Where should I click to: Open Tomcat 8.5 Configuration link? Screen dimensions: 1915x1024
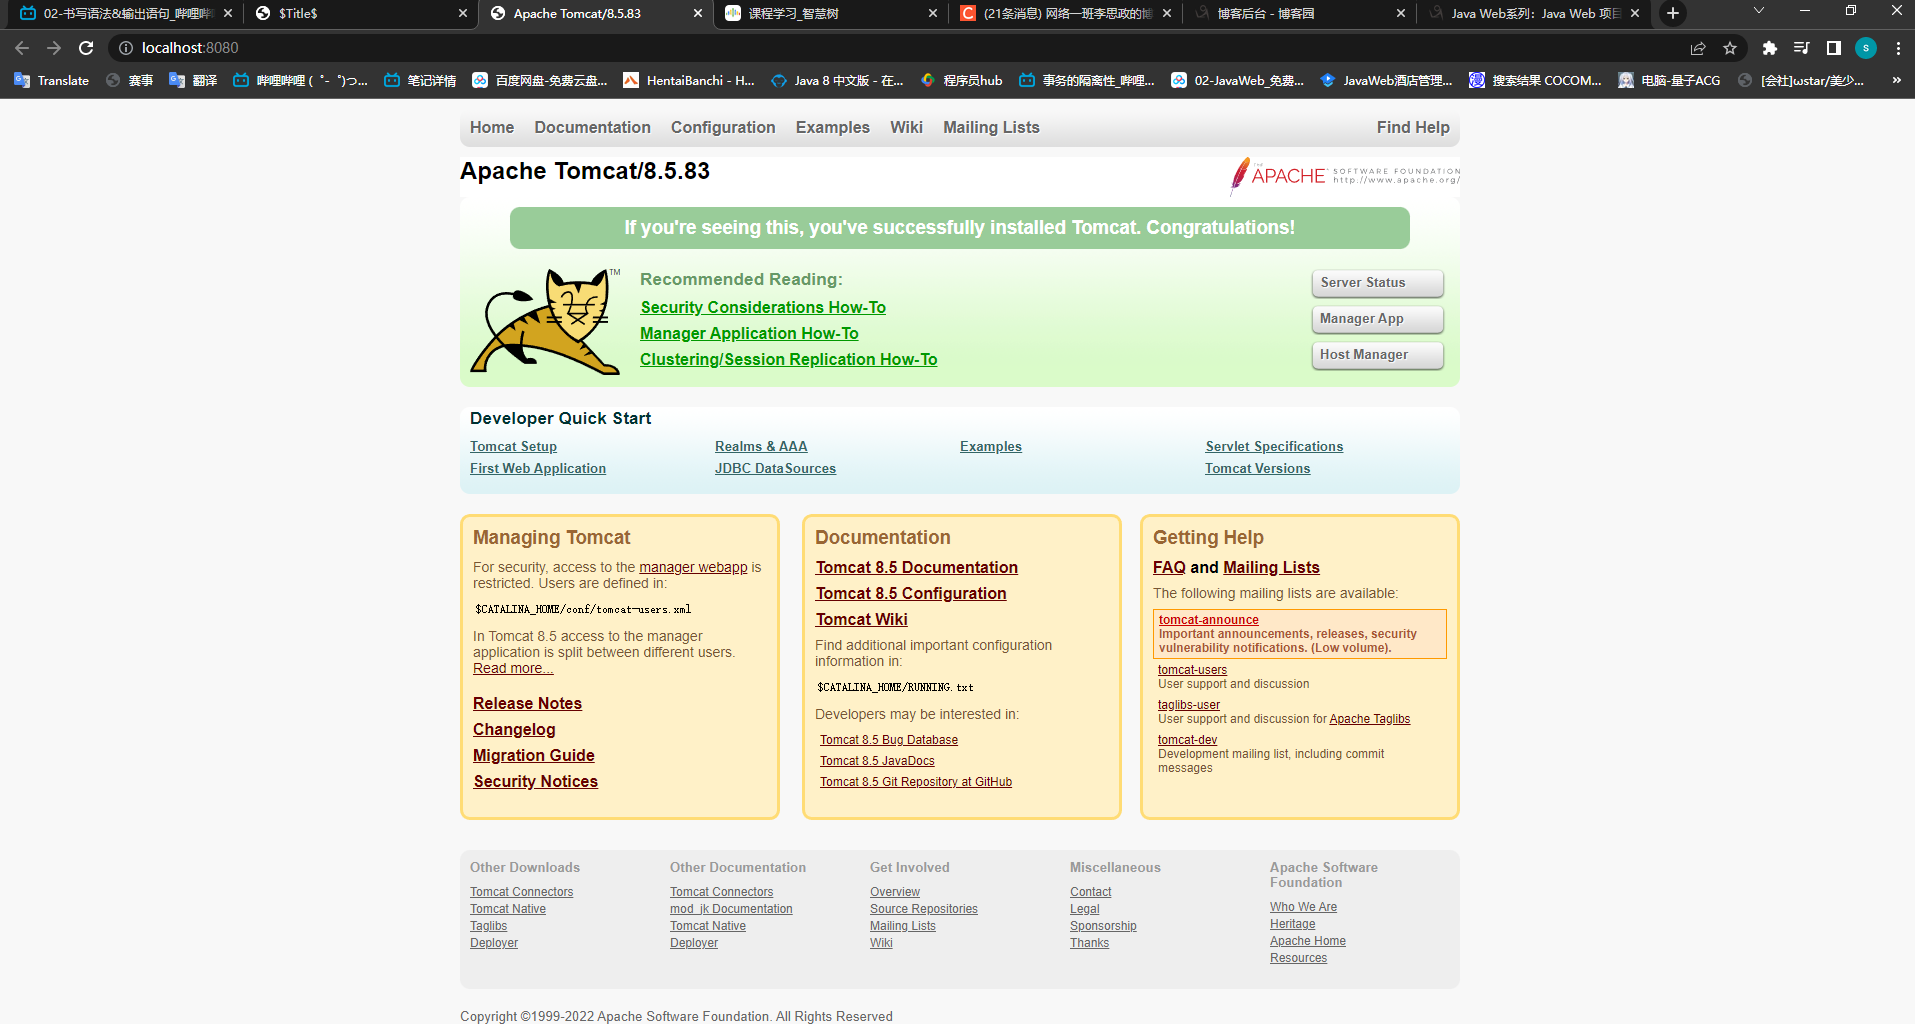pos(911,594)
